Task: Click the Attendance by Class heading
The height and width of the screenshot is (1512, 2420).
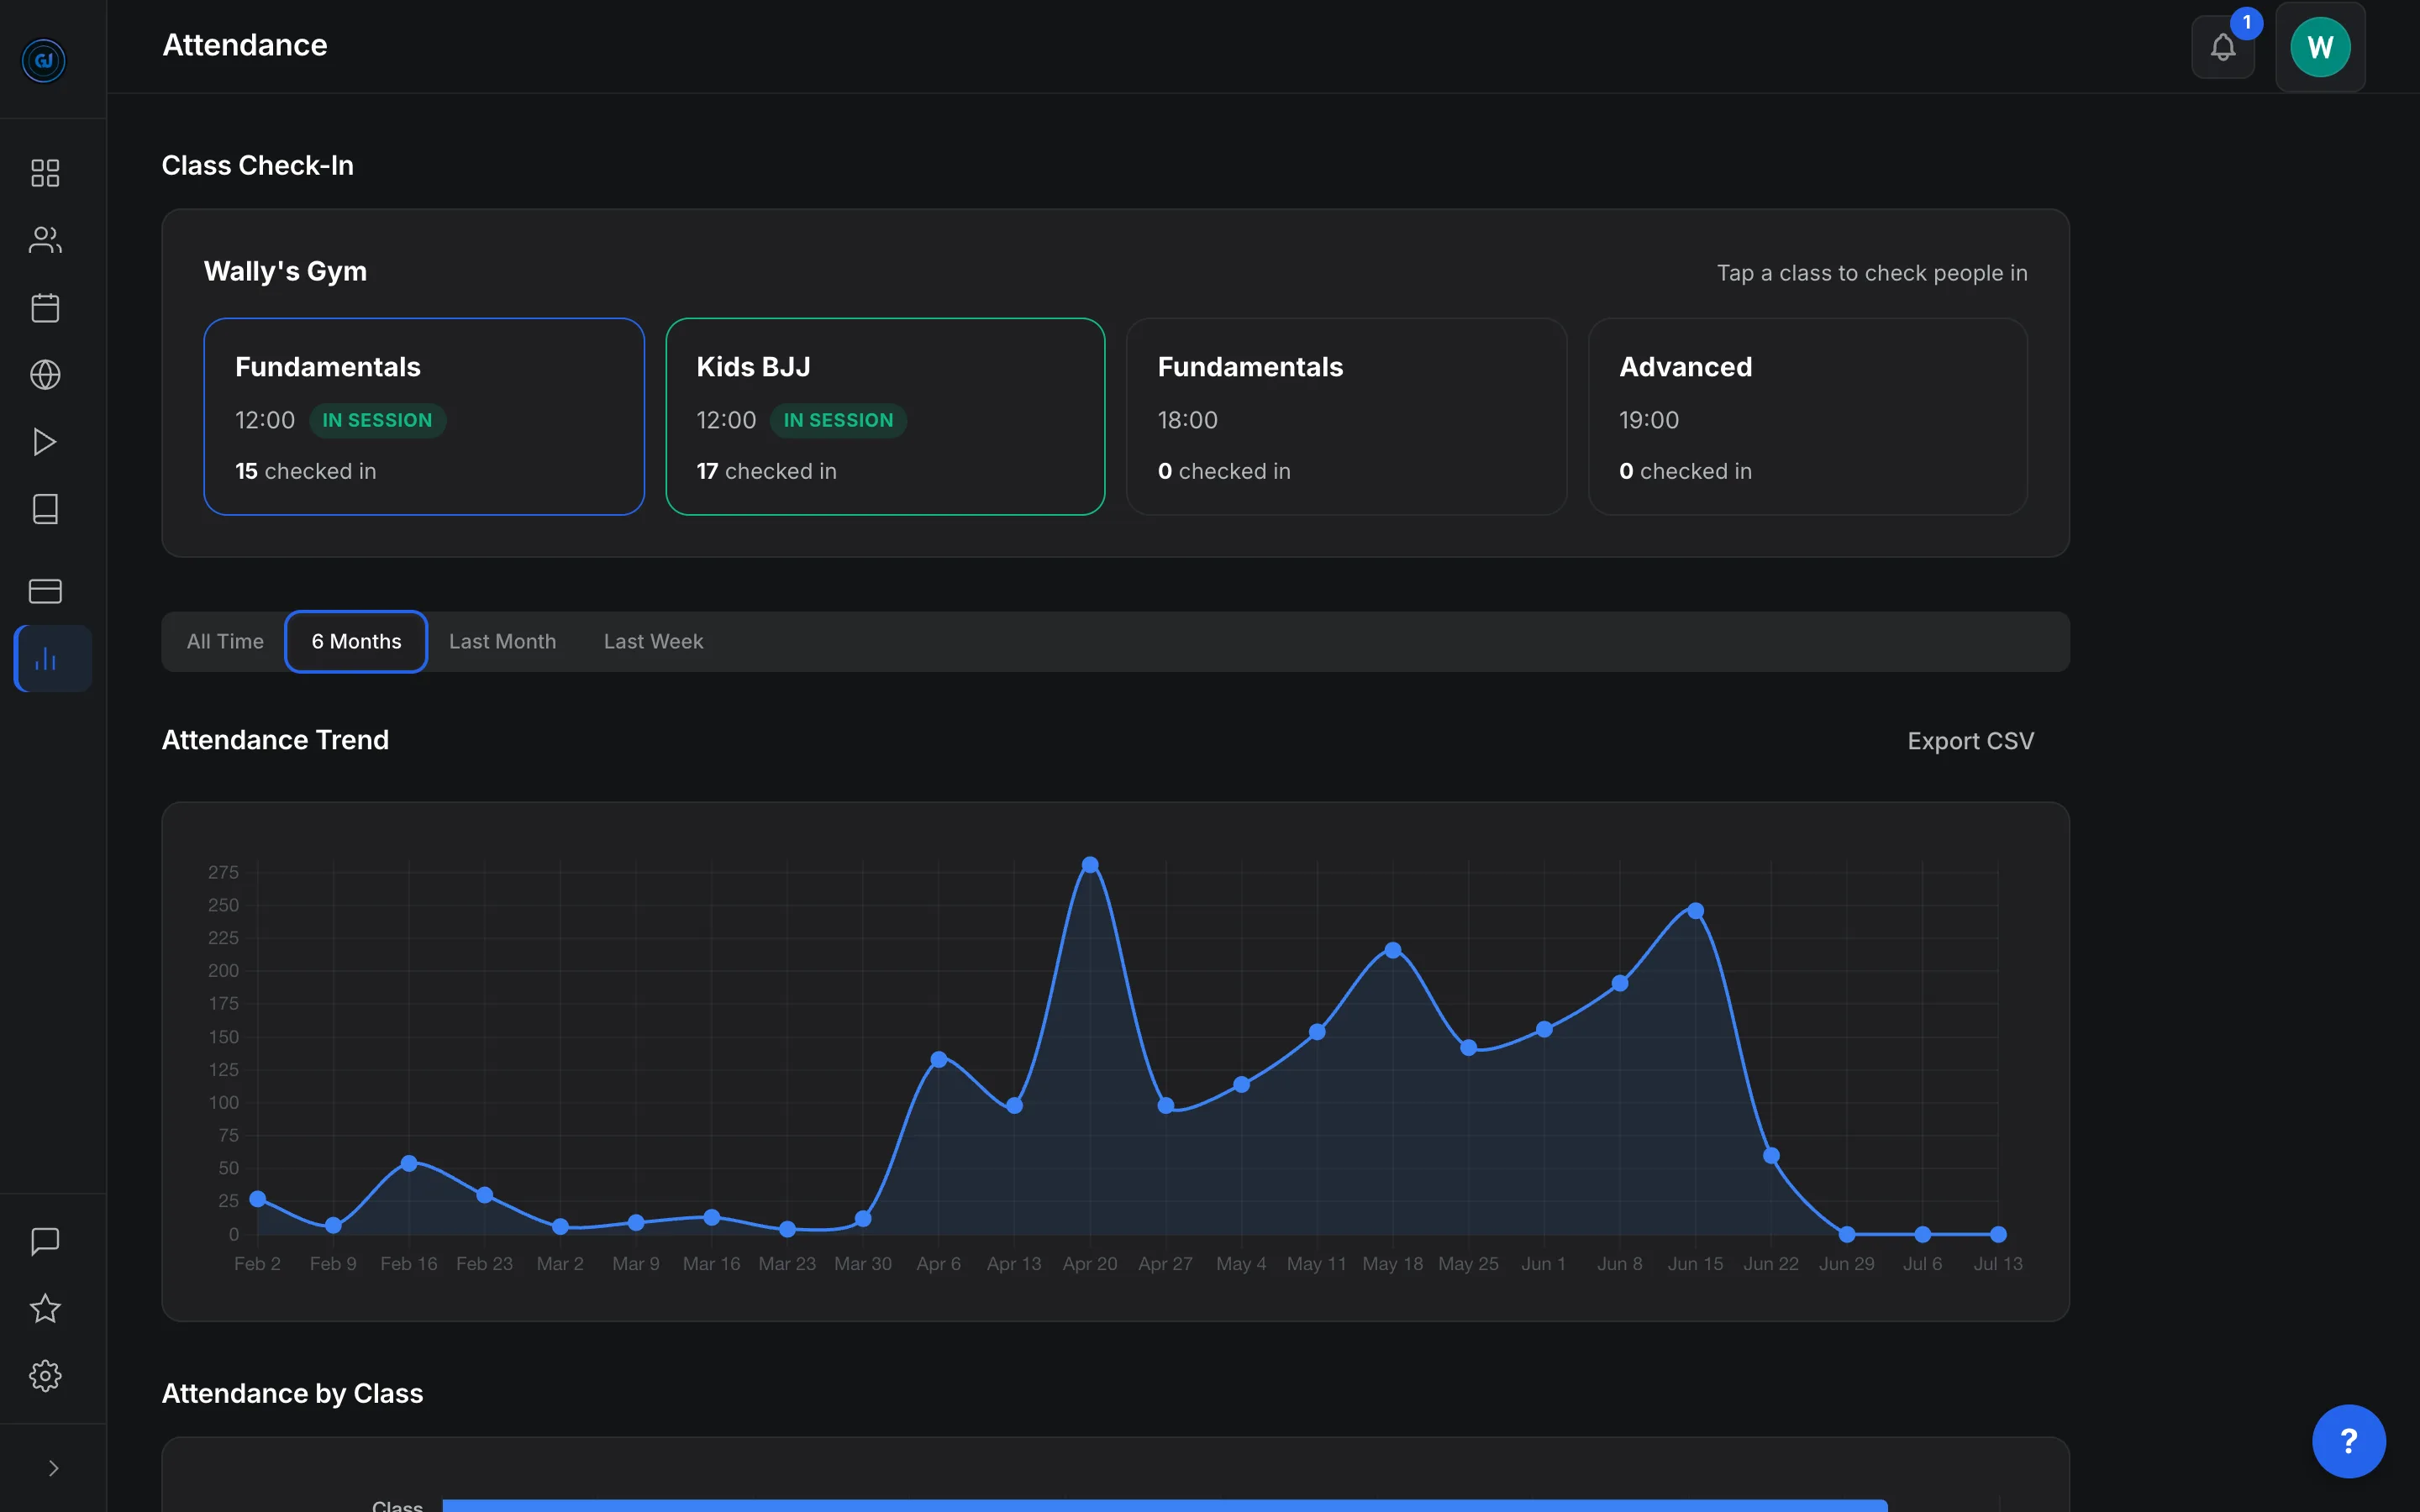Action: click(x=292, y=1393)
